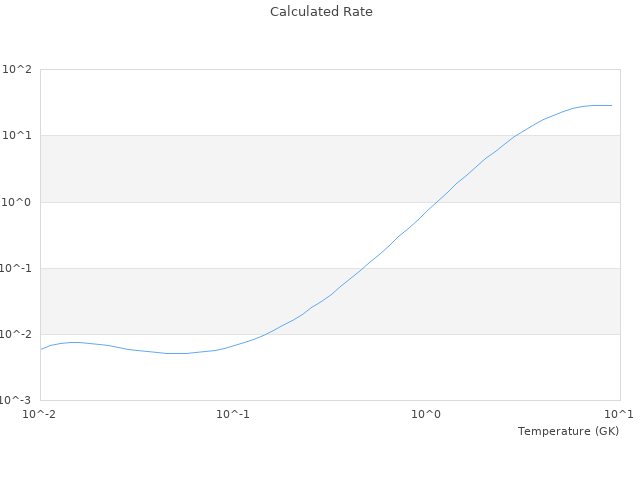The image size is (640, 480).
Task: Click the 10^1 tick label on the x-axis
Action: click(619, 414)
